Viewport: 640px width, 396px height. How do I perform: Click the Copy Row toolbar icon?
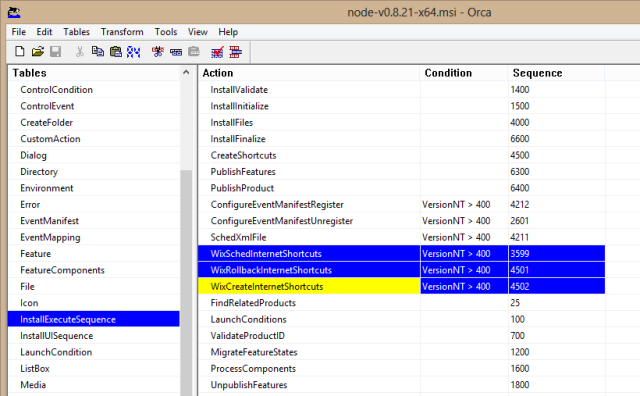click(176, 52)
